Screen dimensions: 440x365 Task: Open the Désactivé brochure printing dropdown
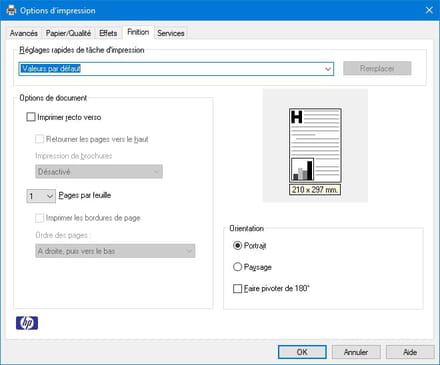99,172
